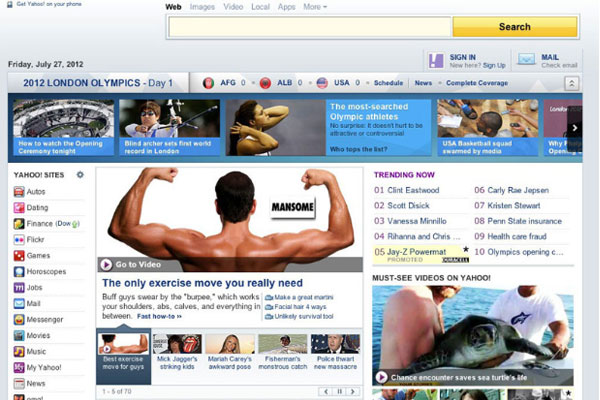The height and width of the screenshot is (400, 600).
Task: Open Who tops the list? link
Action: pyautogui.click(x=359, y=149)
